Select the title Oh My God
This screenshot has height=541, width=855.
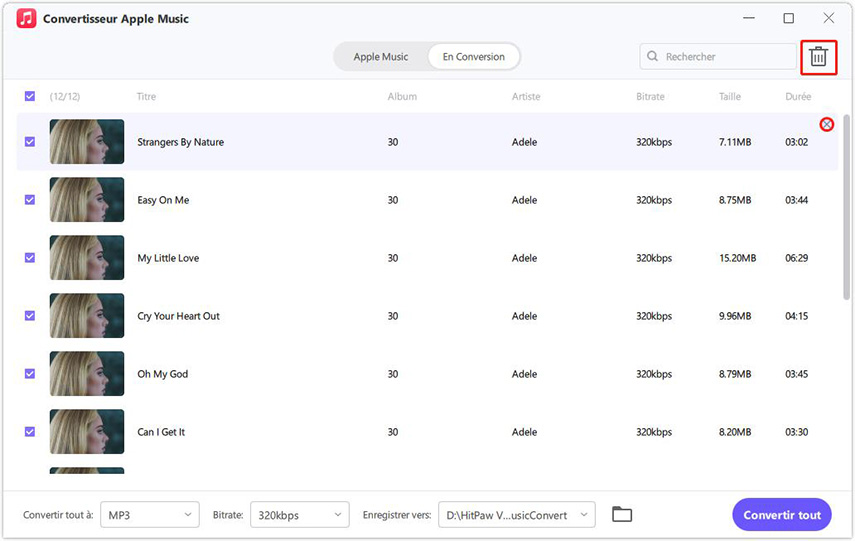point(162,374)
